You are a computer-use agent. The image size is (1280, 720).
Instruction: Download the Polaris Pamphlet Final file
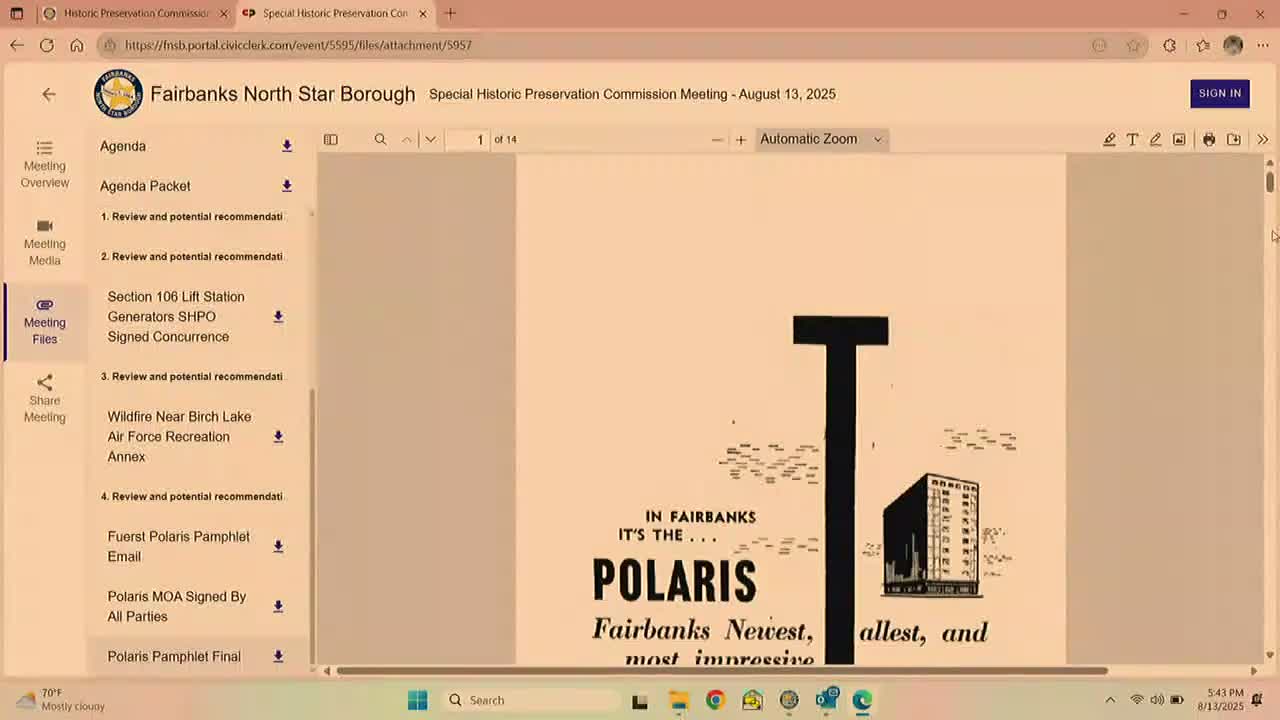[278, 657]
